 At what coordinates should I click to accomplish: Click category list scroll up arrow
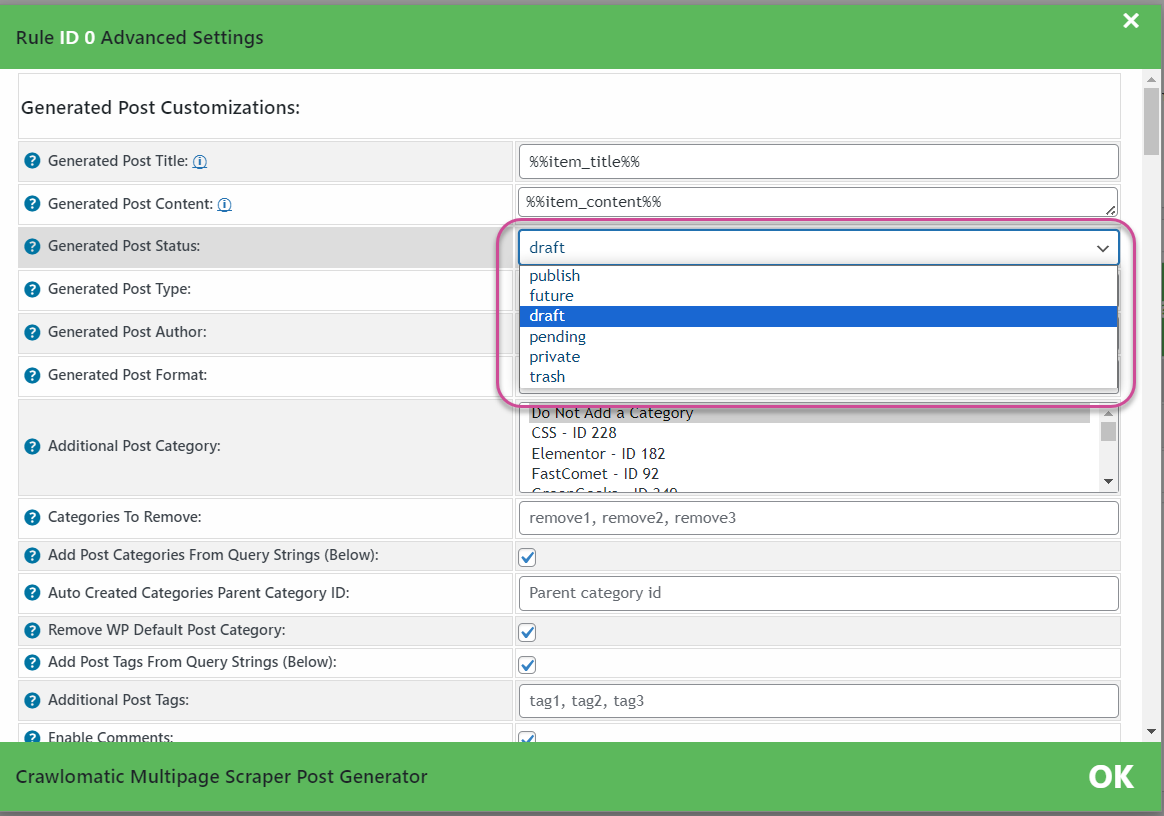pos(1108,414)
